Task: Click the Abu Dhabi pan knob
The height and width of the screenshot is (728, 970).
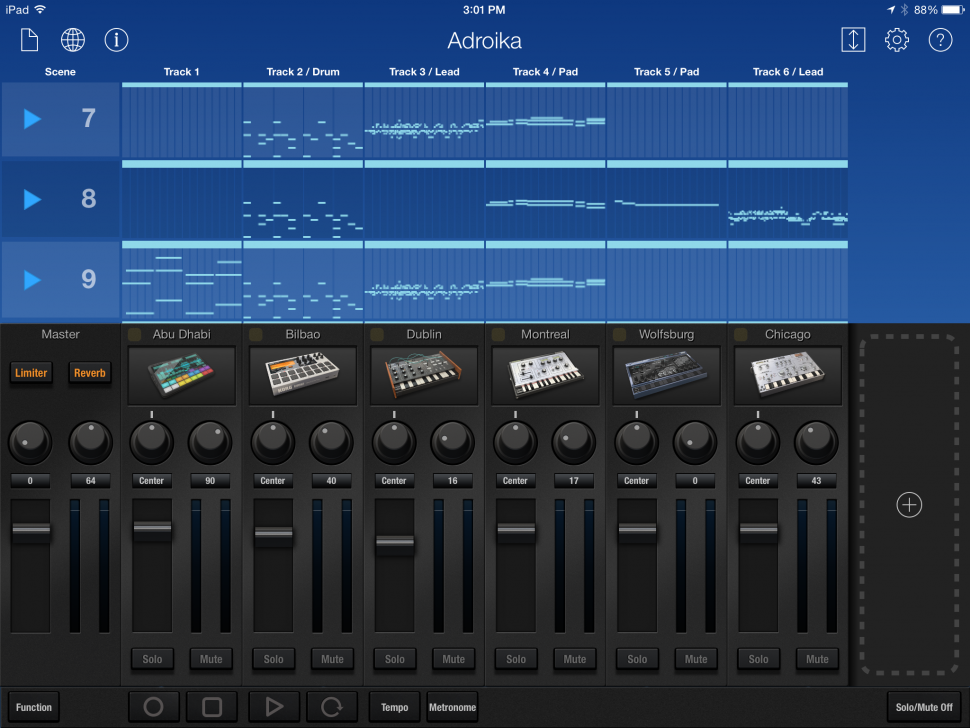Action: click(x=152, y=442)
